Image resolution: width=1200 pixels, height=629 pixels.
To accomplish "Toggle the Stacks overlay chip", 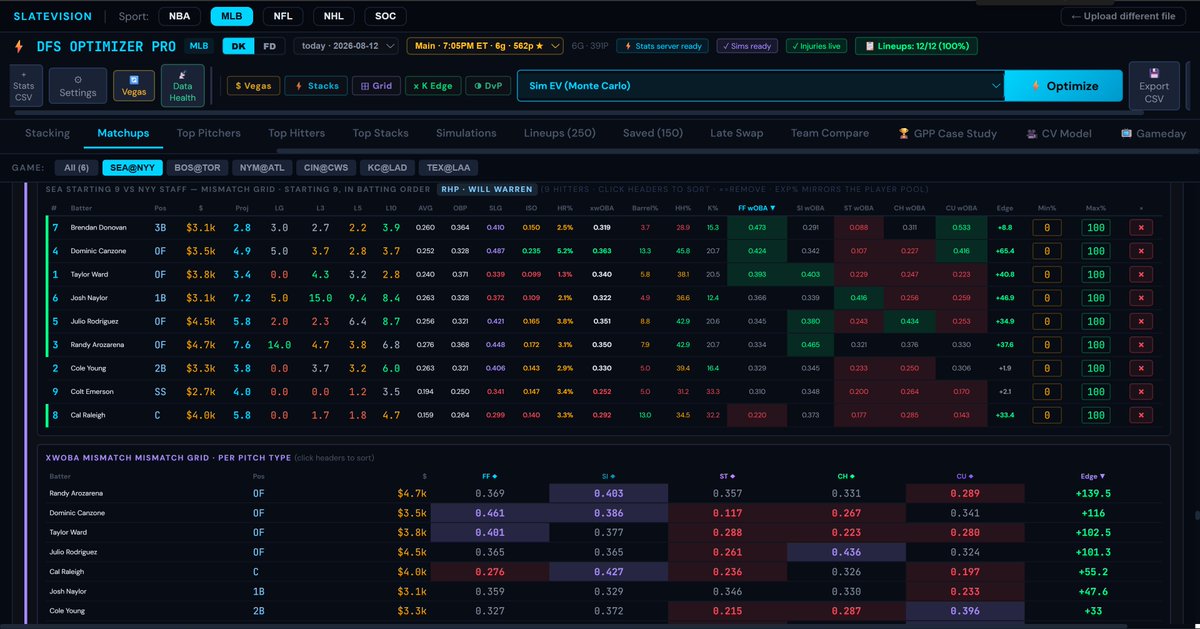I will [x=316, y=86].
